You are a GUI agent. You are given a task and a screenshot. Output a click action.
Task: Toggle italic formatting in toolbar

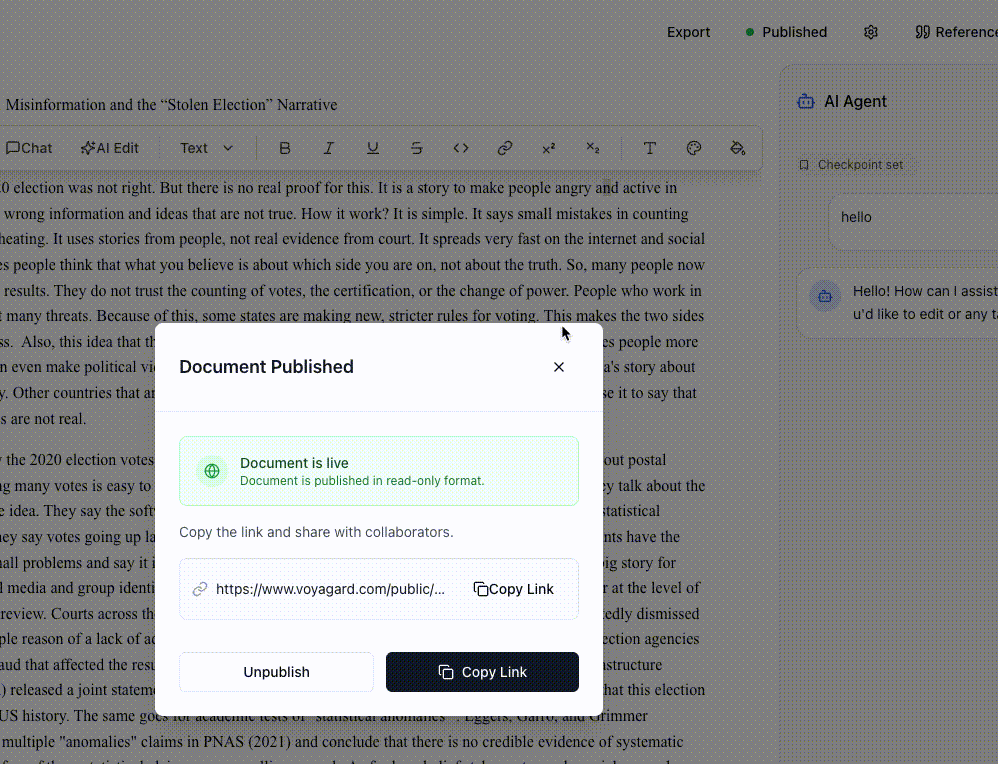pos(329,148)
